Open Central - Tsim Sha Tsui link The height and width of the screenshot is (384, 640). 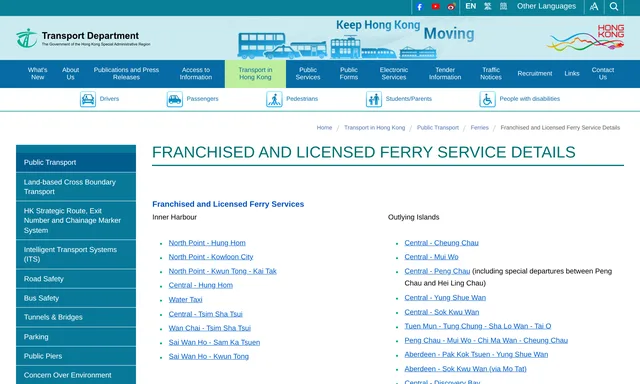(x=205, y=314)
